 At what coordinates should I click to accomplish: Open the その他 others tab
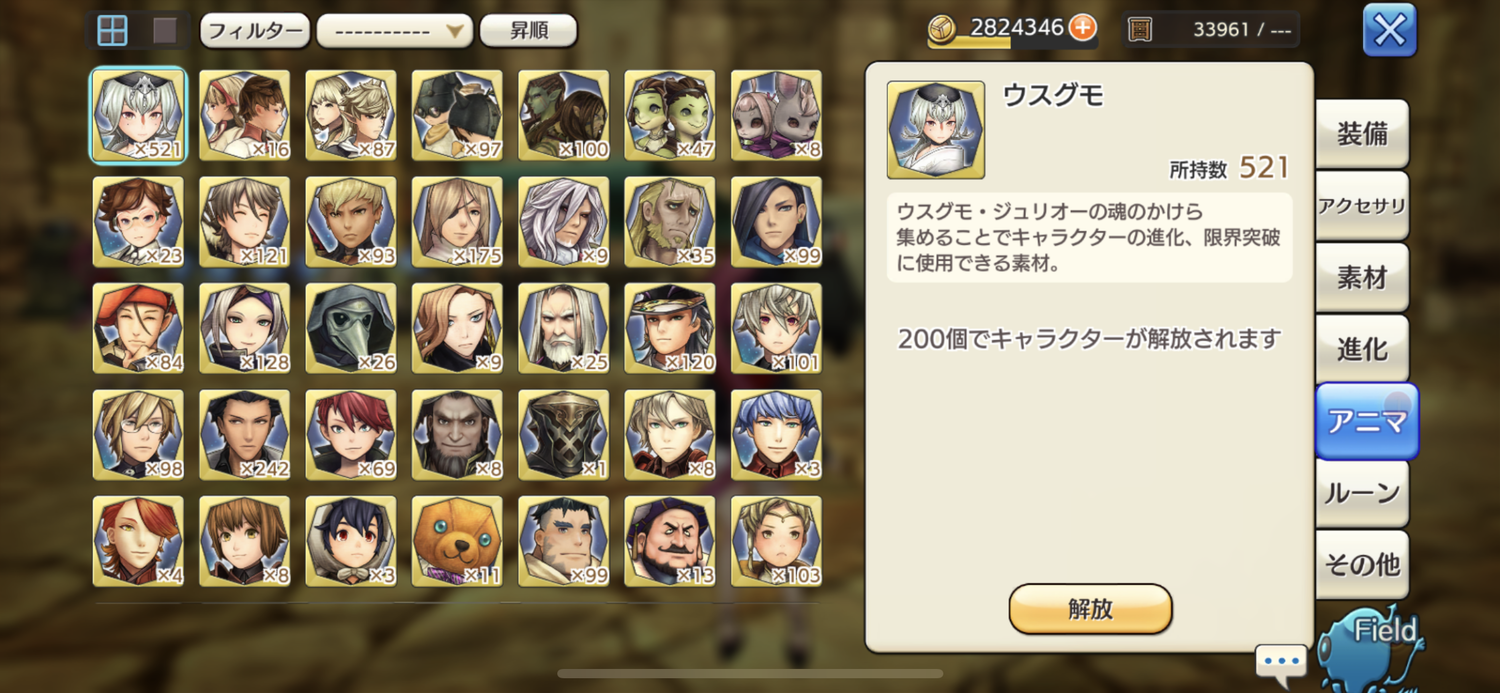click(1362, 565)
